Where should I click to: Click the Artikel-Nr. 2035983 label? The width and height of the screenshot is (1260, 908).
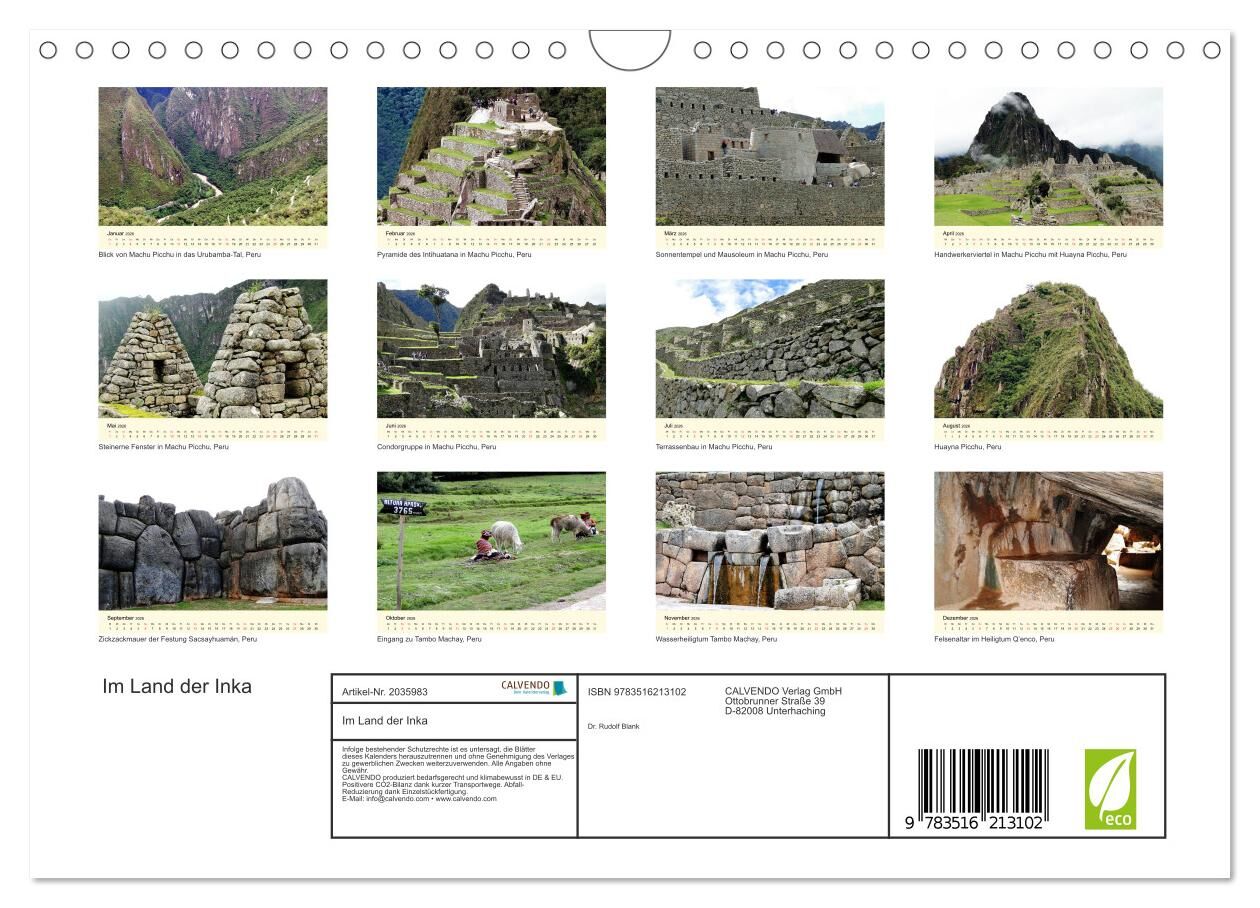384,692
